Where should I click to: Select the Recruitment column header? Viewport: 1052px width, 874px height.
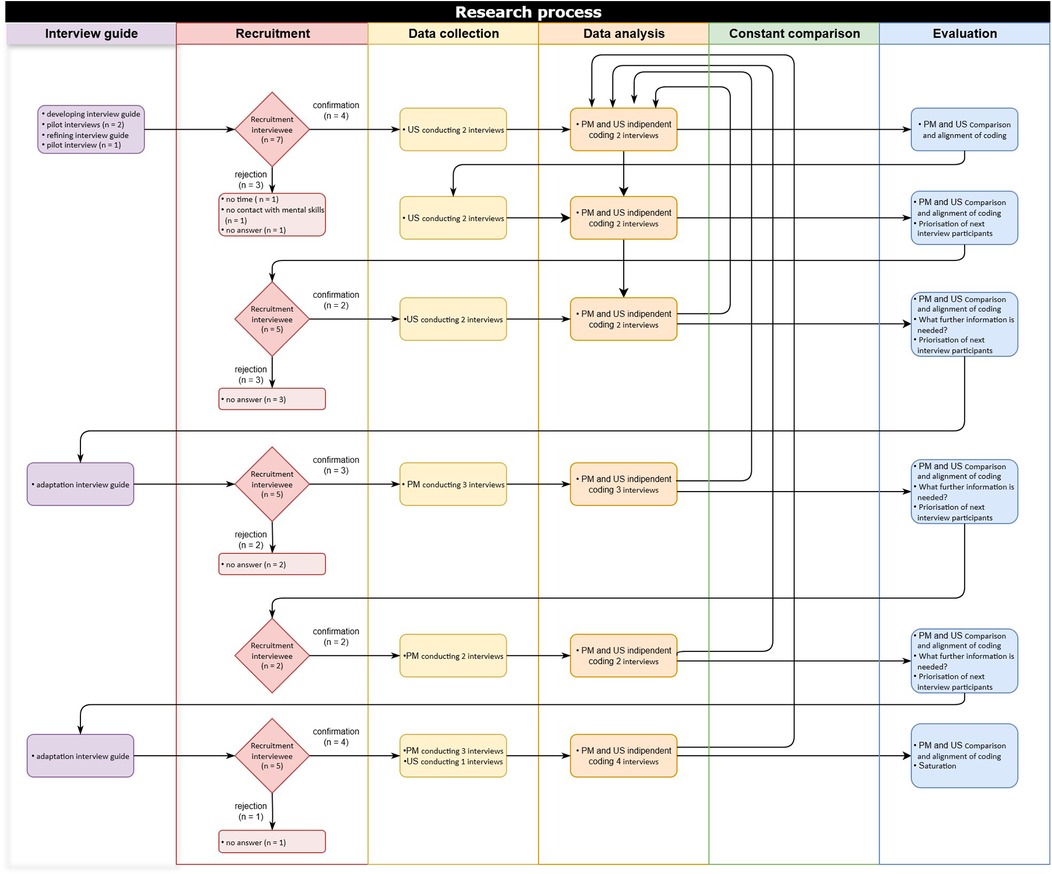click(x=272, y=33)
